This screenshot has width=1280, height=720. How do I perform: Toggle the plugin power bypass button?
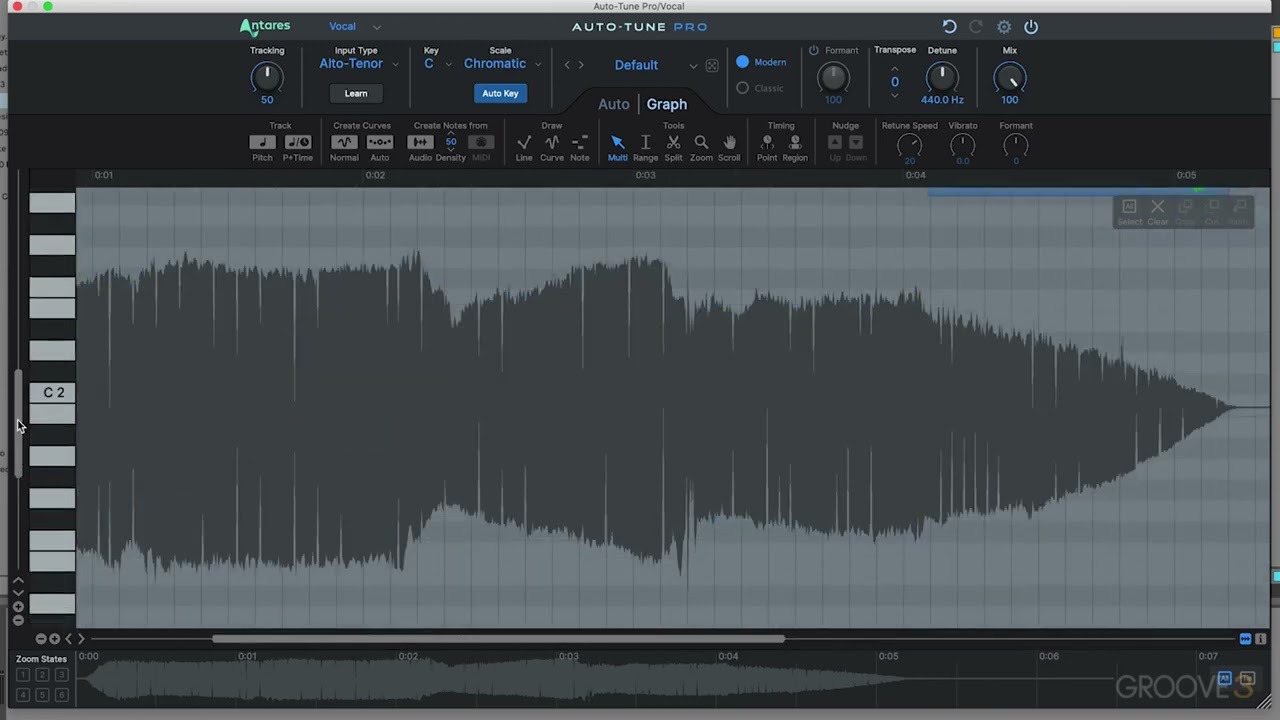point(1031,27)
